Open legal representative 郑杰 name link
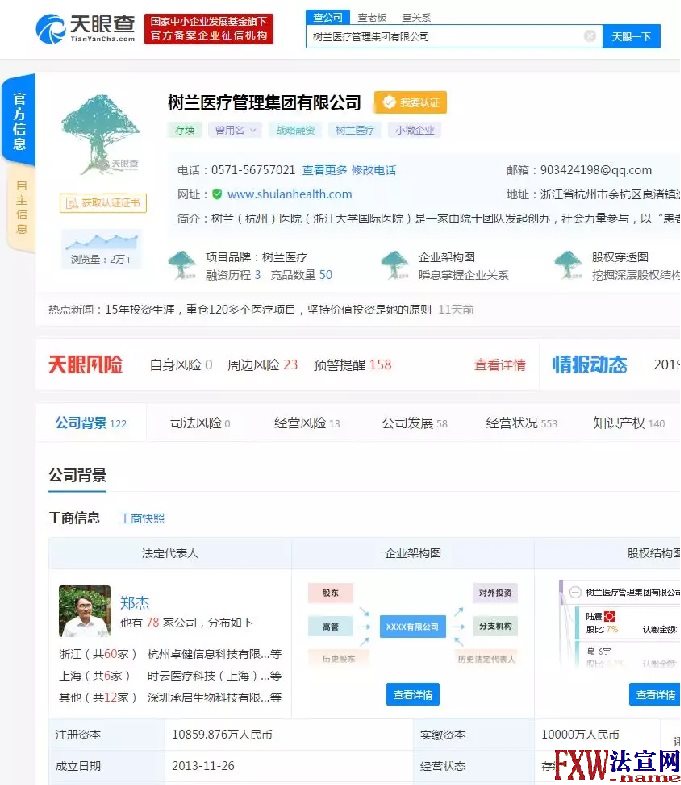The height and width of the screenshot is (785, 681). click(134, 602)
